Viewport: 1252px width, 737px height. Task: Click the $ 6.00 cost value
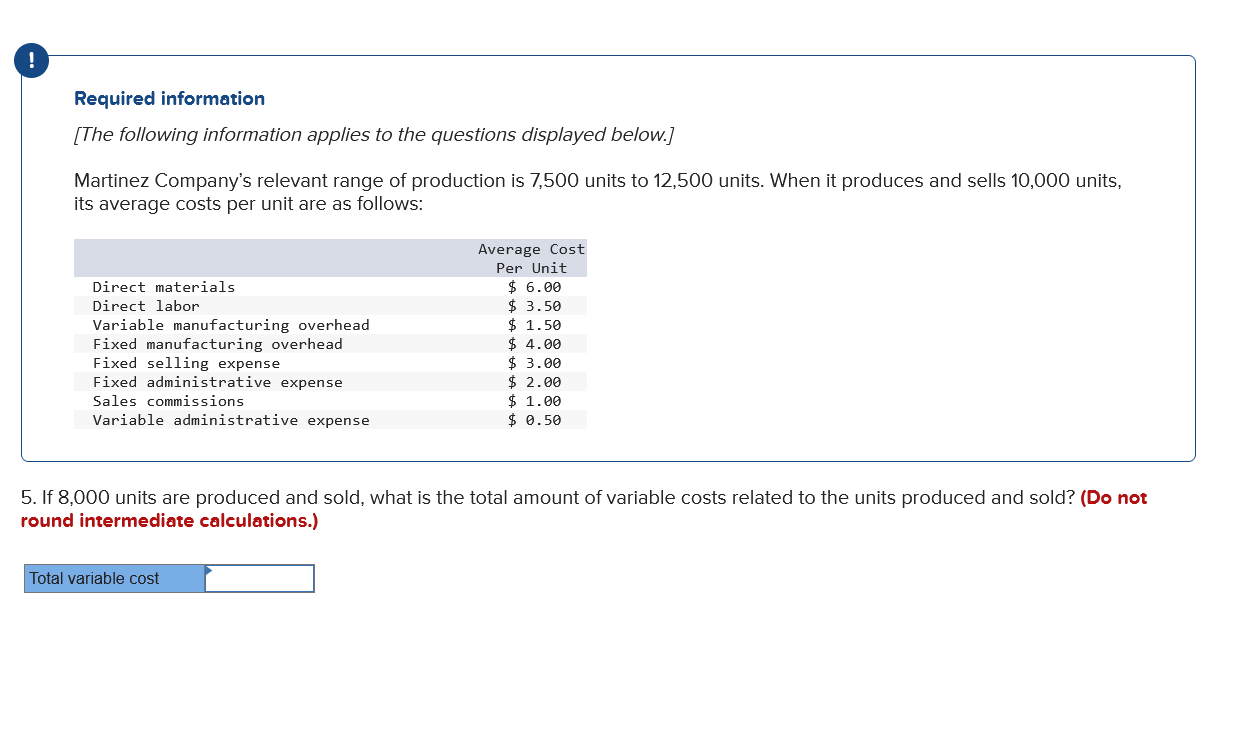[x=535, y=287]
